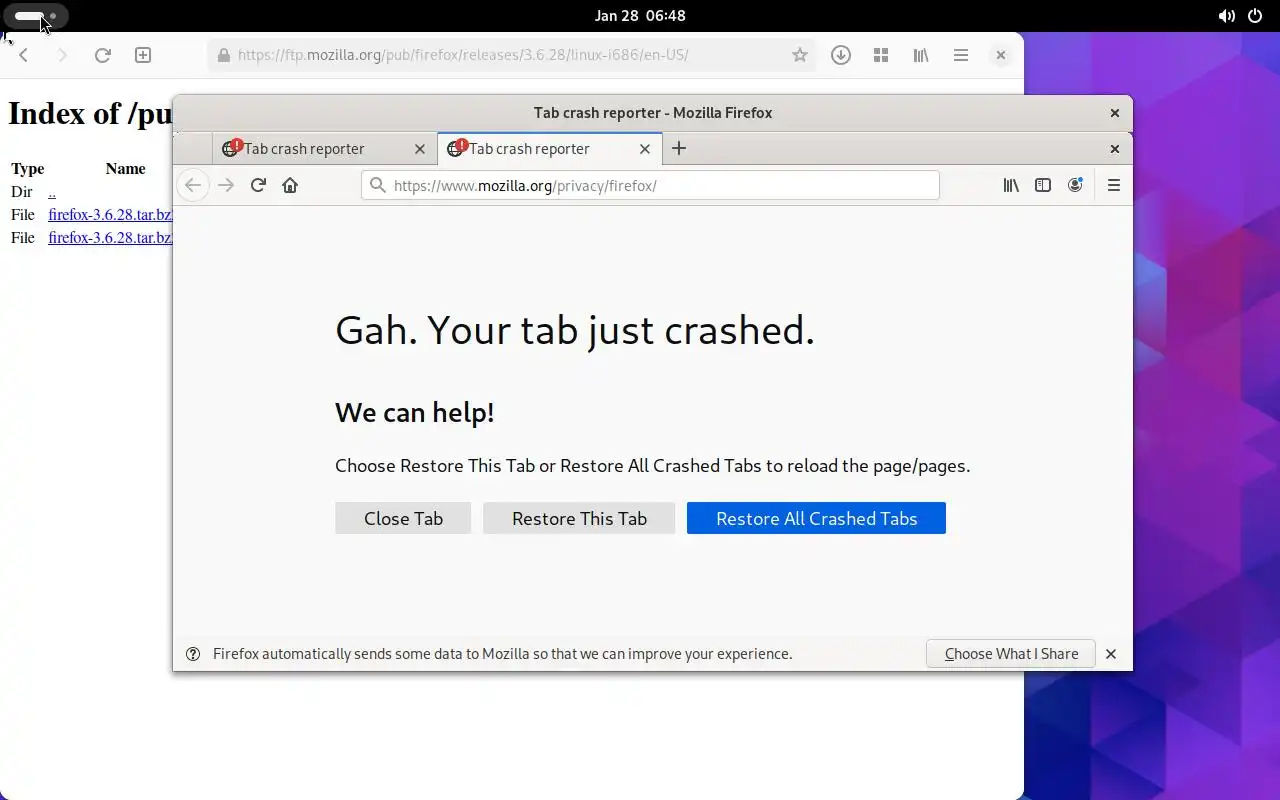1280x800 pixels.
Task: Click the Back arrow in background browser
Action: [24, 55]
